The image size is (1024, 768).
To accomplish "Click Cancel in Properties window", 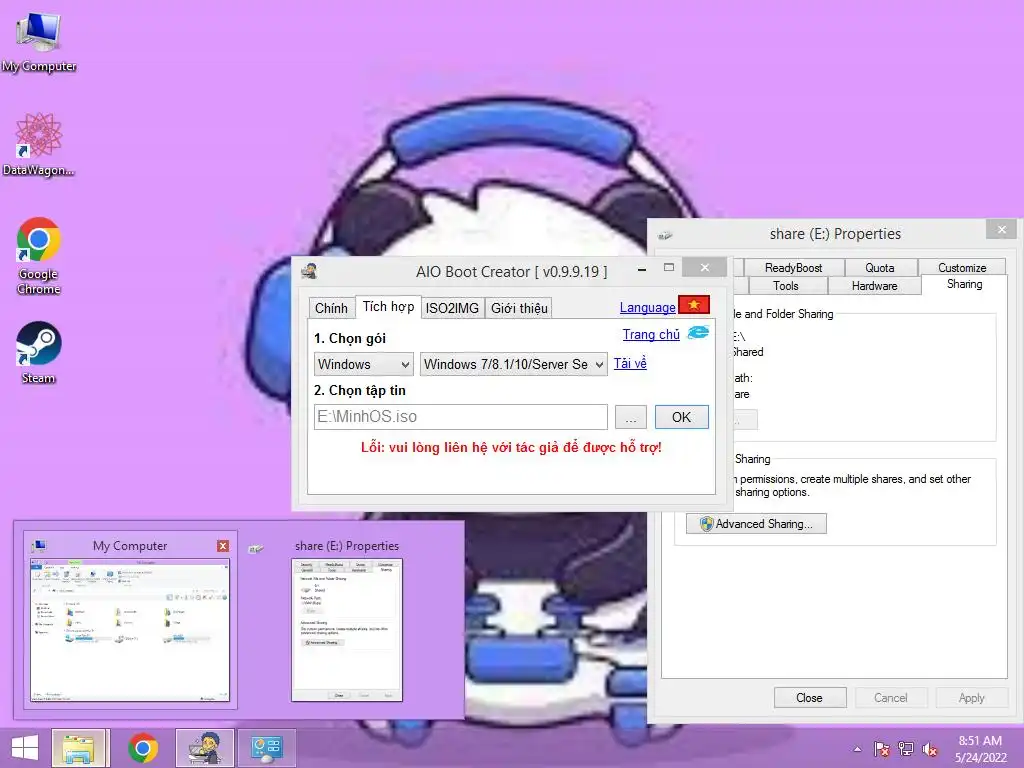I will click(891, 698).
